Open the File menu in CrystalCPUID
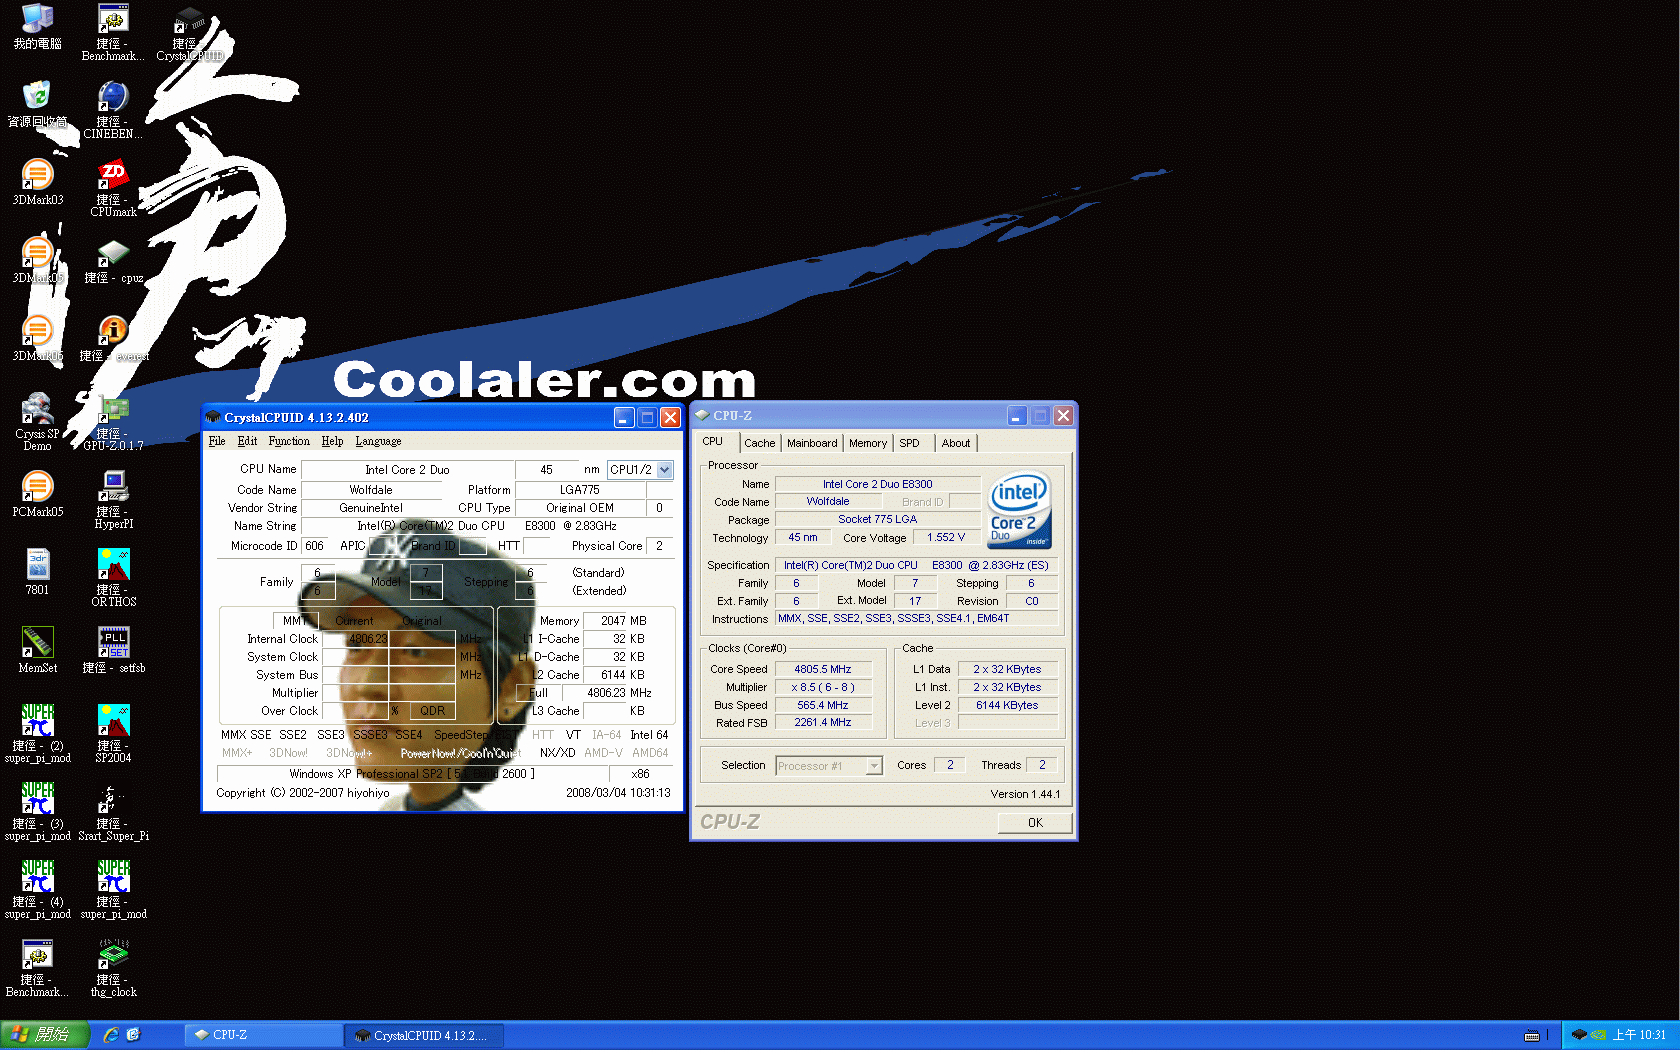The width and height of the screenshot is (1680, 1050). point(217,441)
